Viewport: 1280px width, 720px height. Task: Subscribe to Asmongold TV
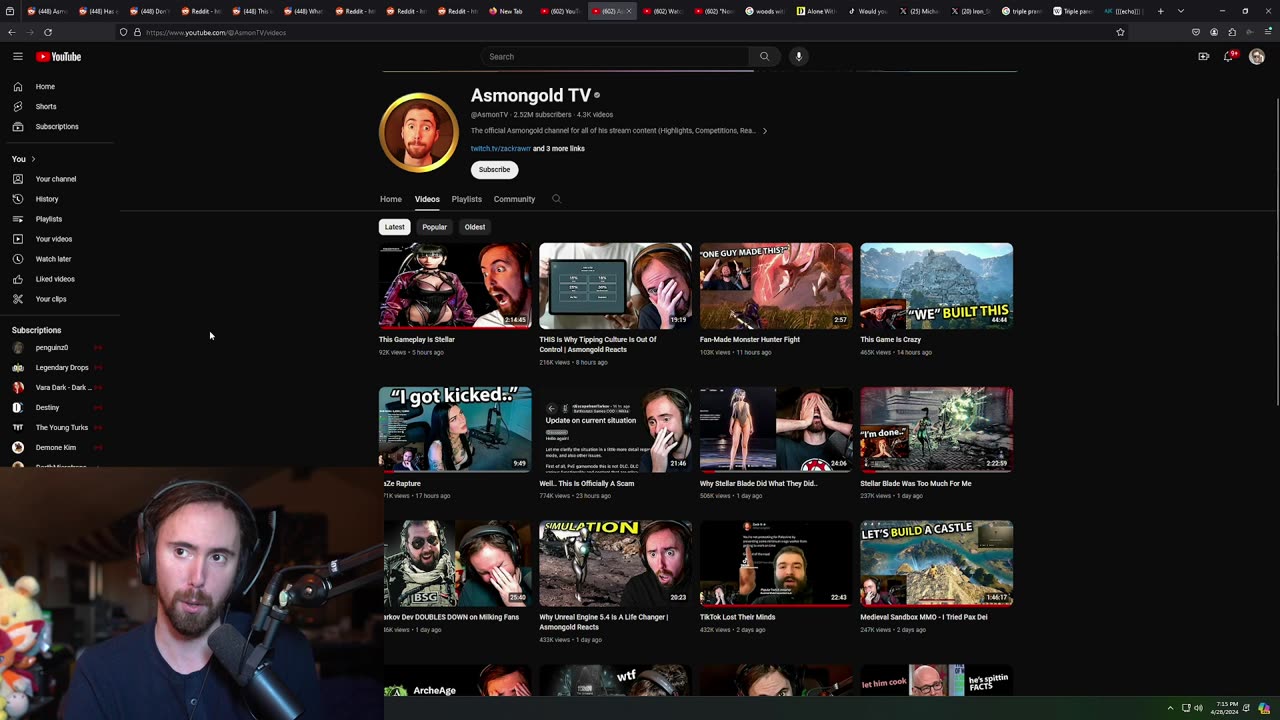tap(494, 170)
